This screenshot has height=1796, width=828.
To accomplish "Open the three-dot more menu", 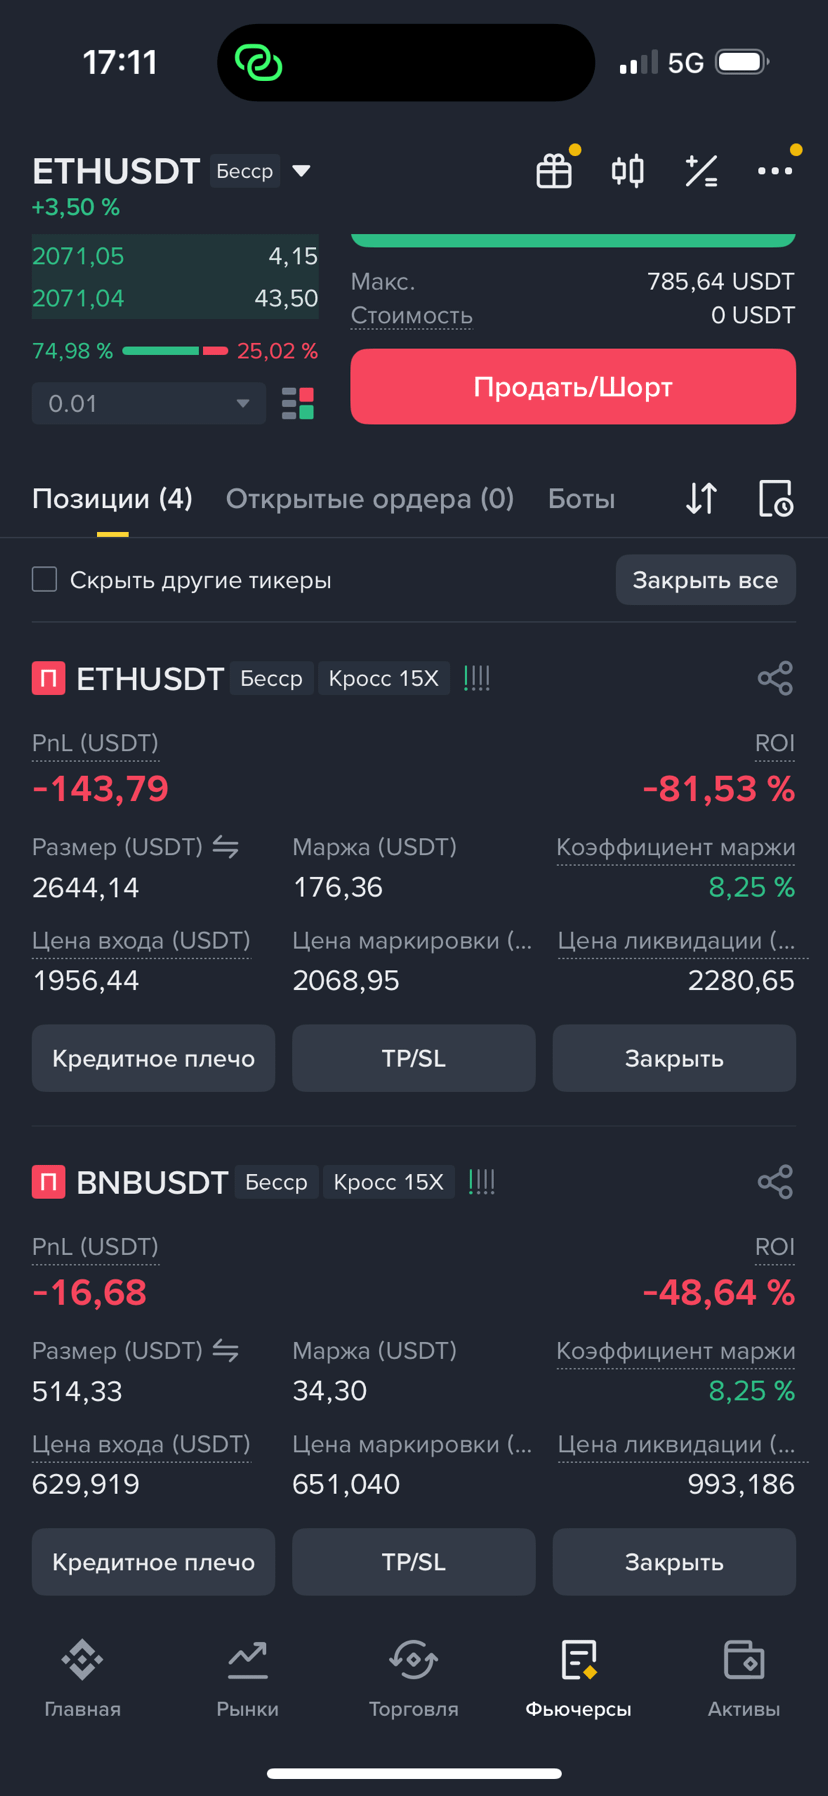I will 775,171.
